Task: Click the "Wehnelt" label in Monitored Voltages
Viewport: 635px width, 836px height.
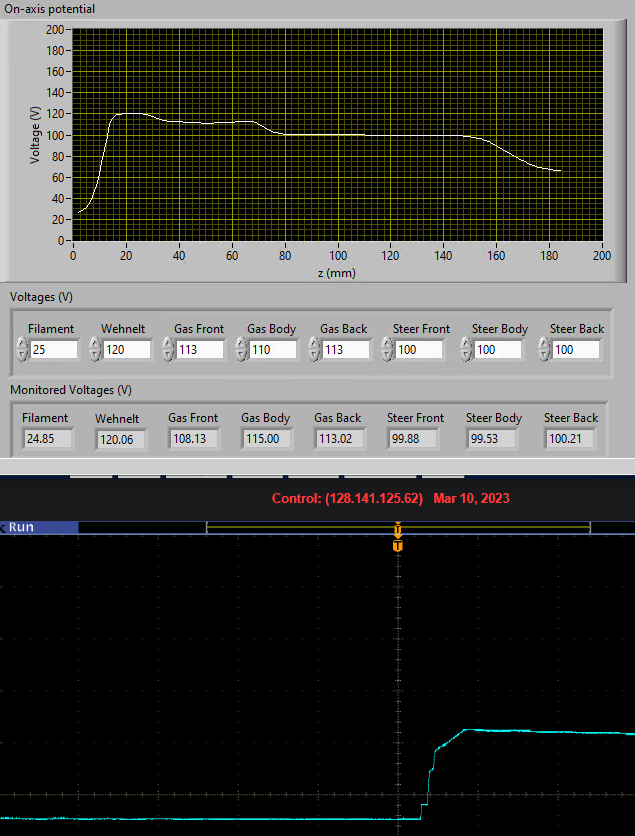Action: (117, 419)
